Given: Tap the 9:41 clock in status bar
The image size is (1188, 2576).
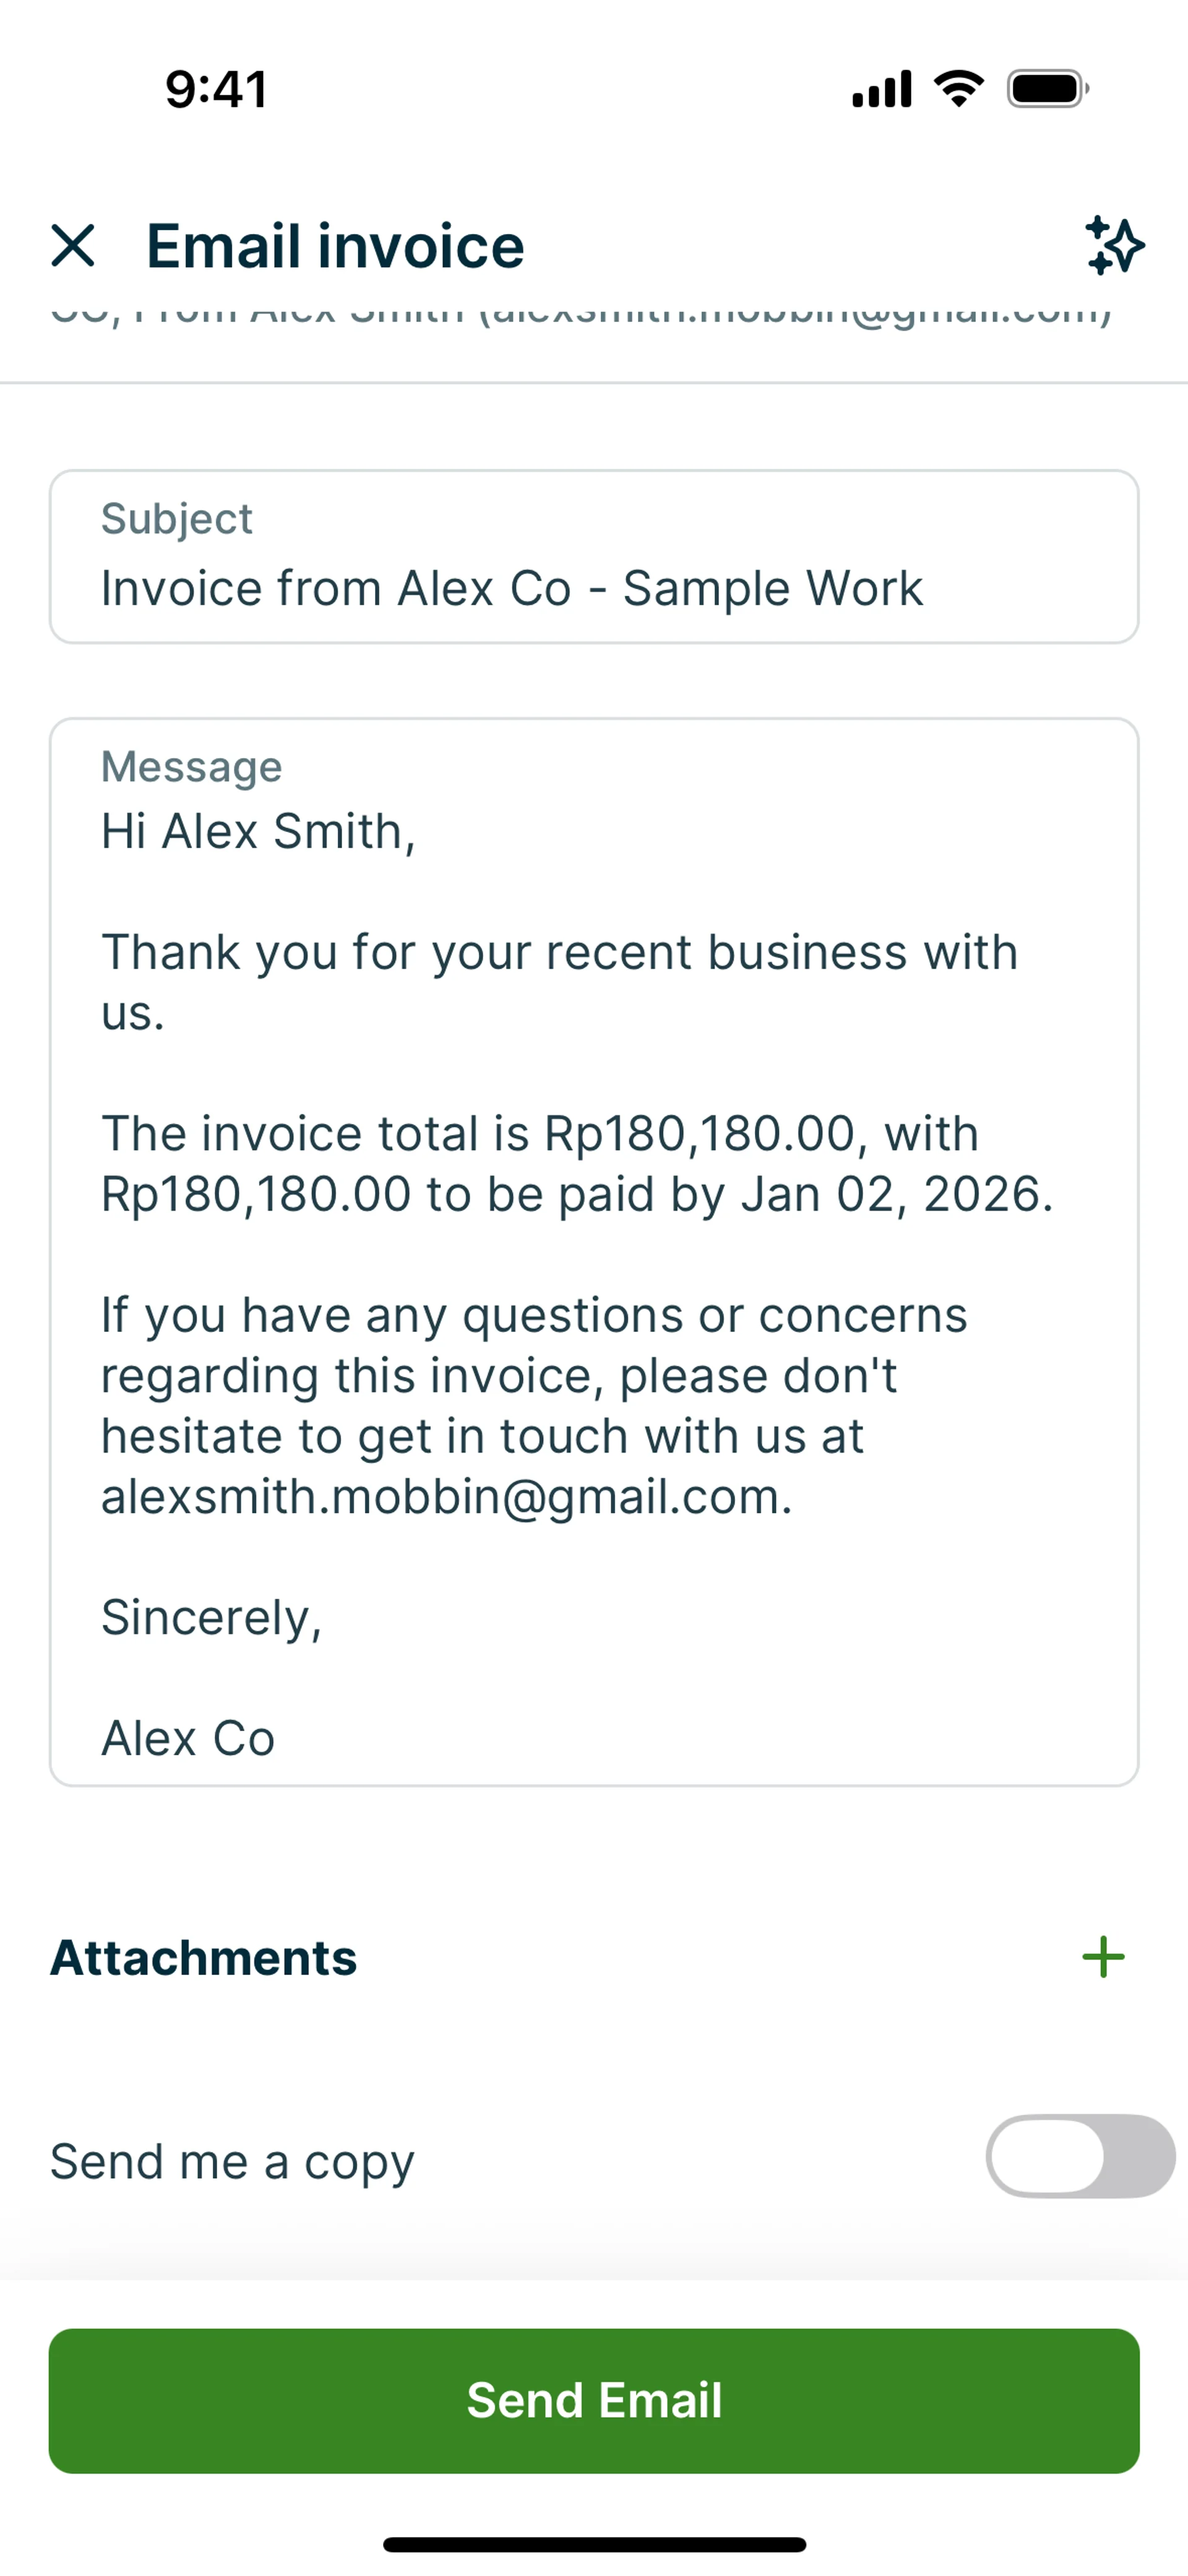Looking at the screenshot, I should 216,89.
